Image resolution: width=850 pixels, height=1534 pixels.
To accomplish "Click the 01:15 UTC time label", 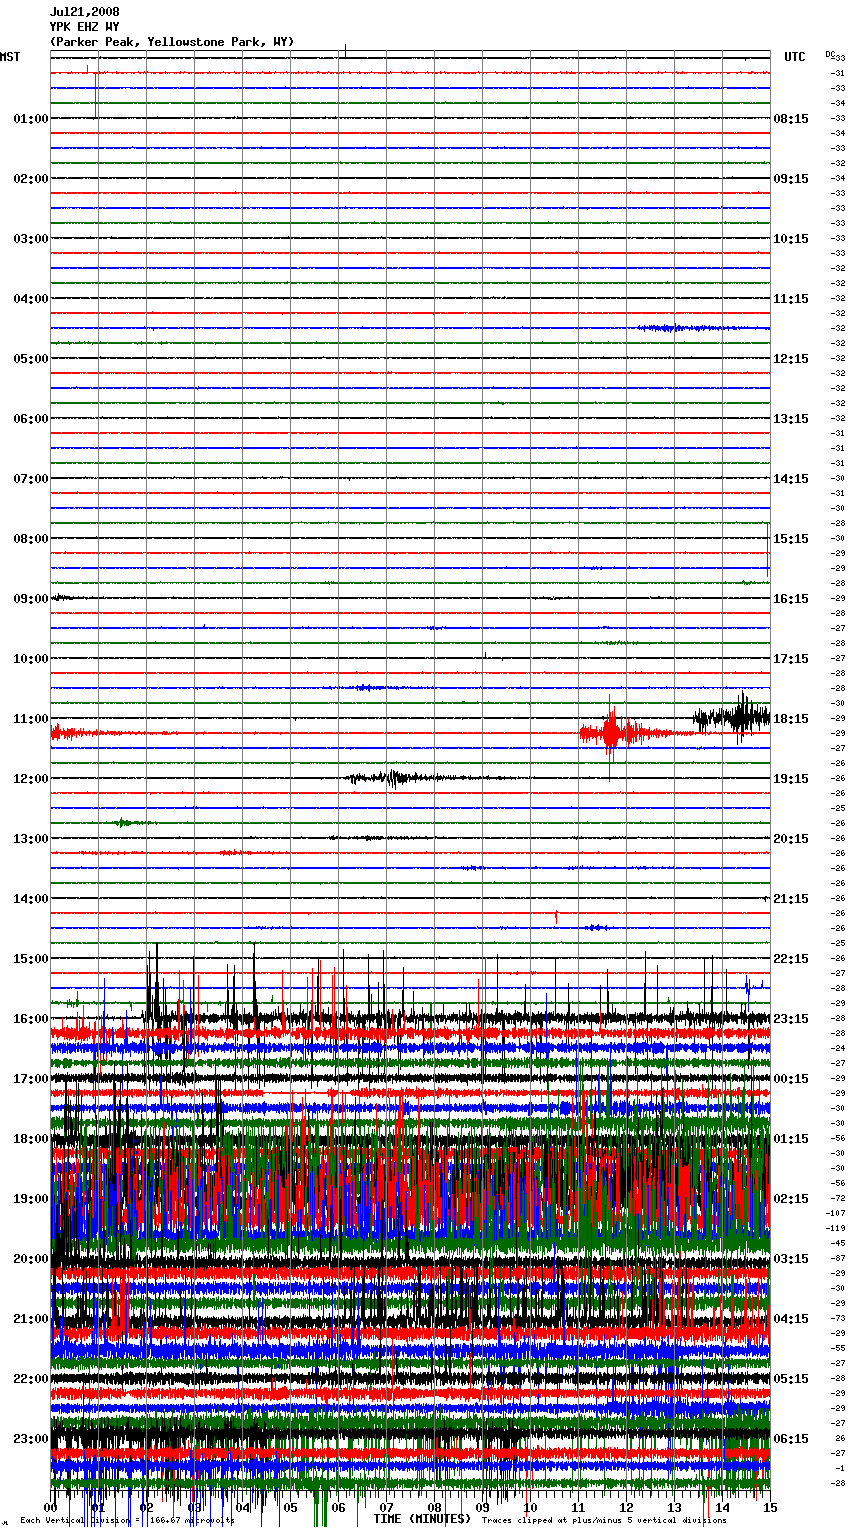I will (x=791, y=1139).
